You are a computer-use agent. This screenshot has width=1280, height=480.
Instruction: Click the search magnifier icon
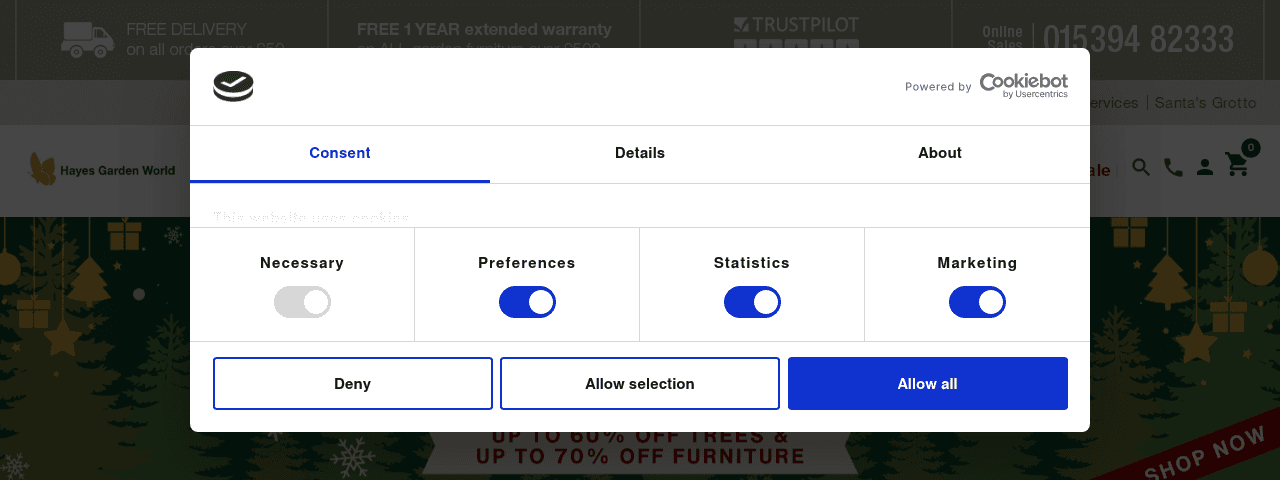coord(1141,167)
